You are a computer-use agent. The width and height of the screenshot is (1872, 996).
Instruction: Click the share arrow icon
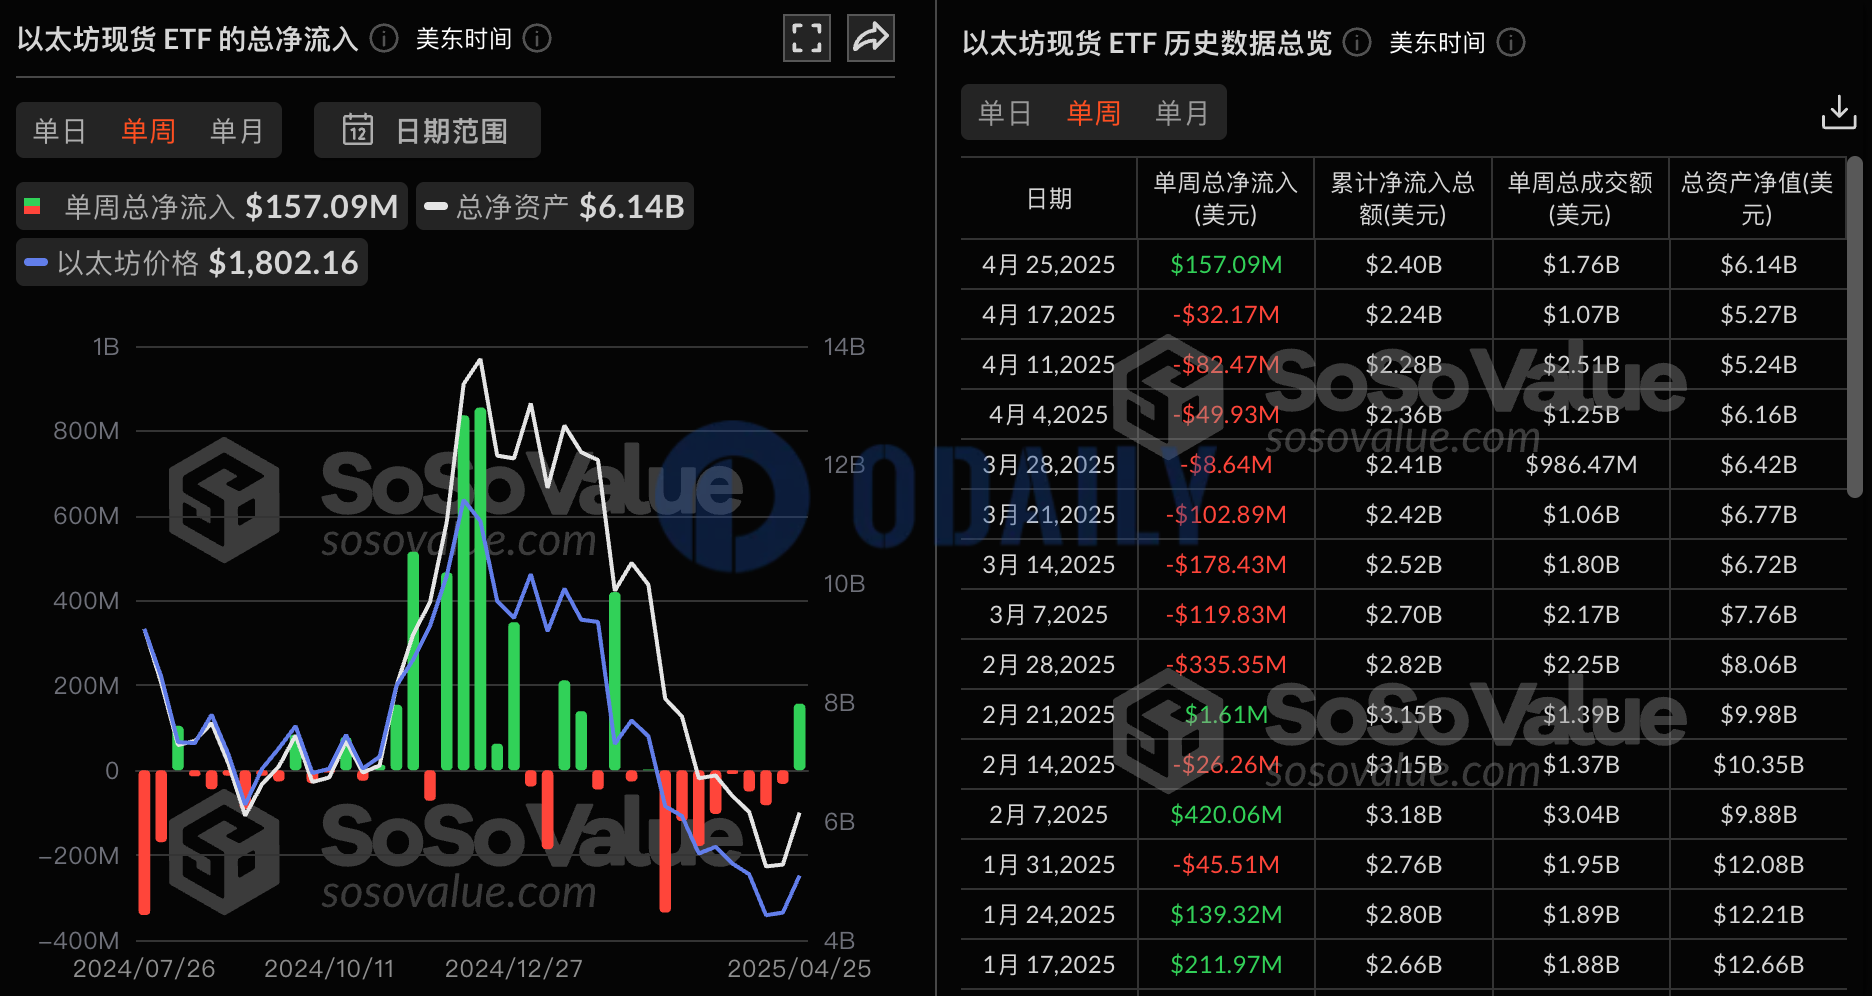(x=871, y=38)
